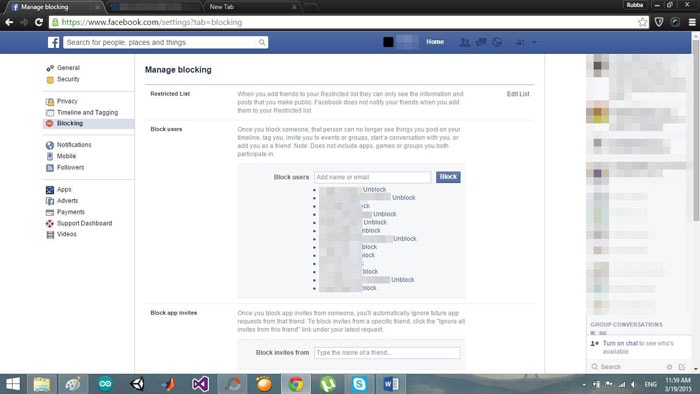Open chat options gear icon
The width and height of the screenshot is (700, 394).
pos(669,367)
